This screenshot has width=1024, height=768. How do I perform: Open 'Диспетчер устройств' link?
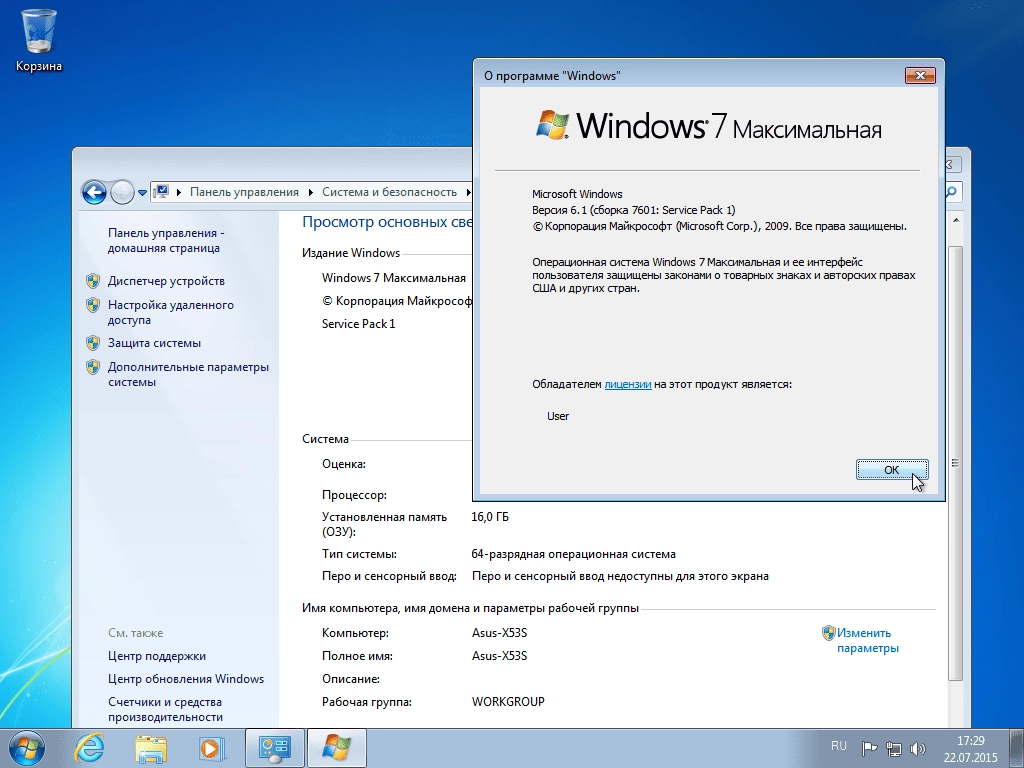pos(166,281)
